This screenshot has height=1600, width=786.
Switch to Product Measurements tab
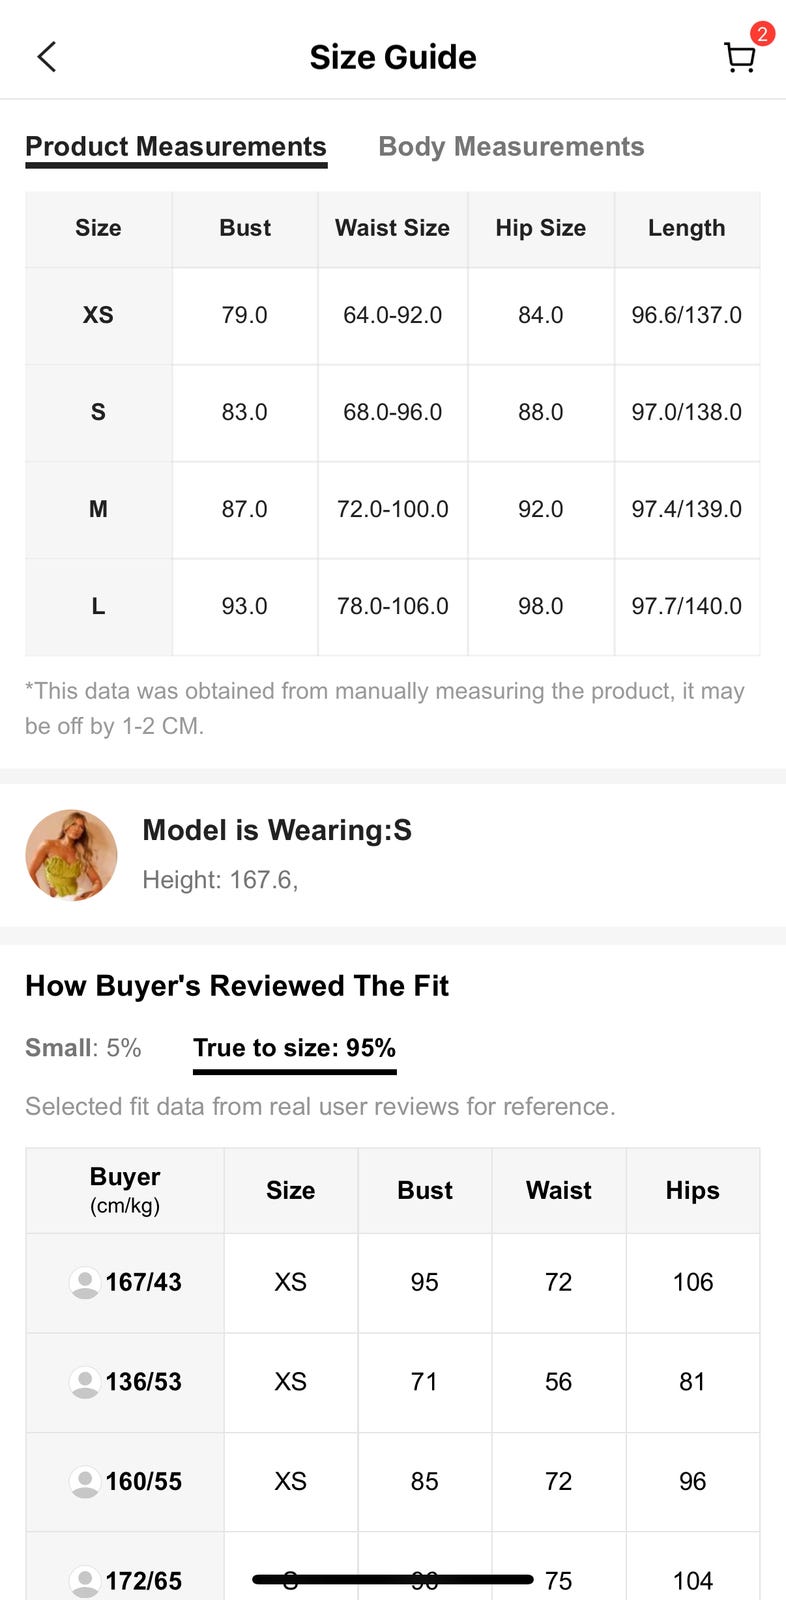coord(176,147)
